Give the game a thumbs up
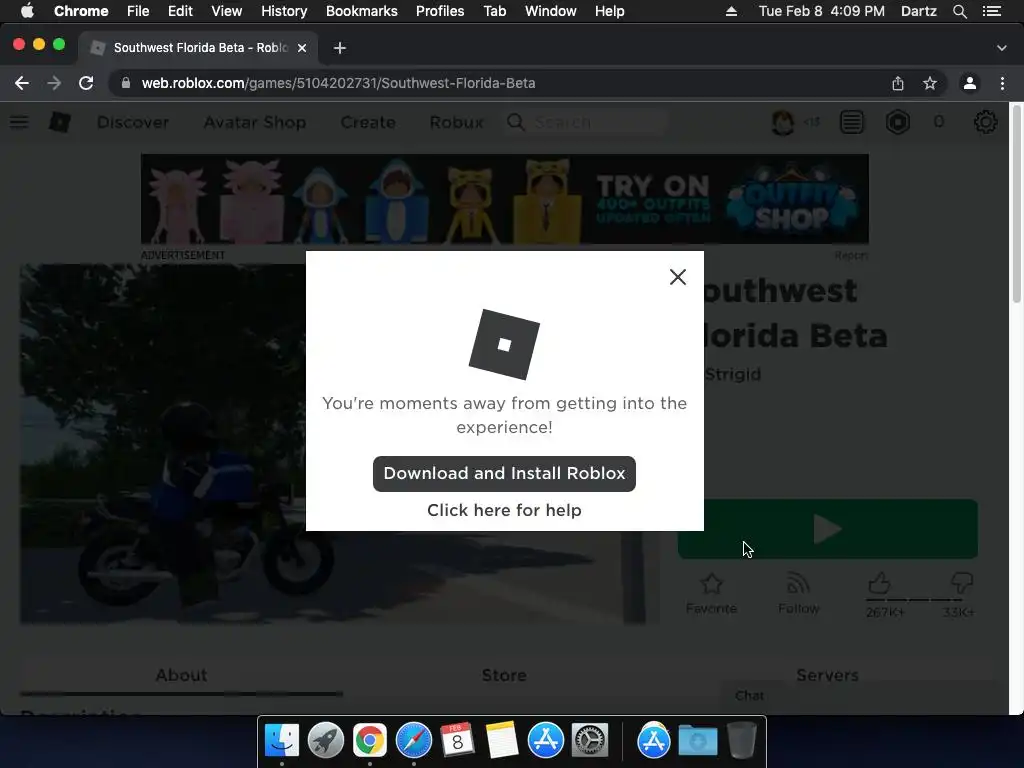Screen dimensions: 1024x768 pos(880,583)
